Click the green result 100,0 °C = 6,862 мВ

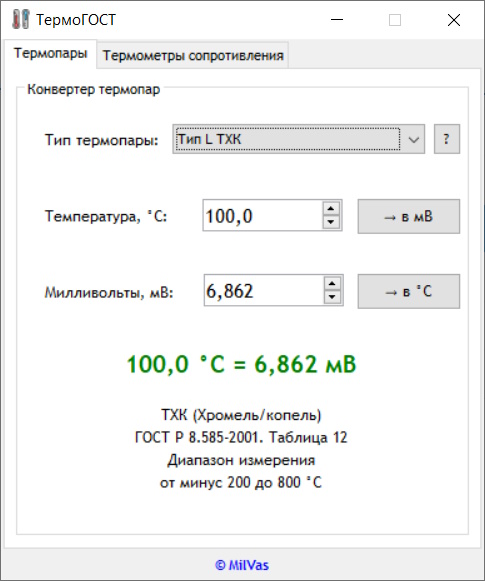click(241, 364)
